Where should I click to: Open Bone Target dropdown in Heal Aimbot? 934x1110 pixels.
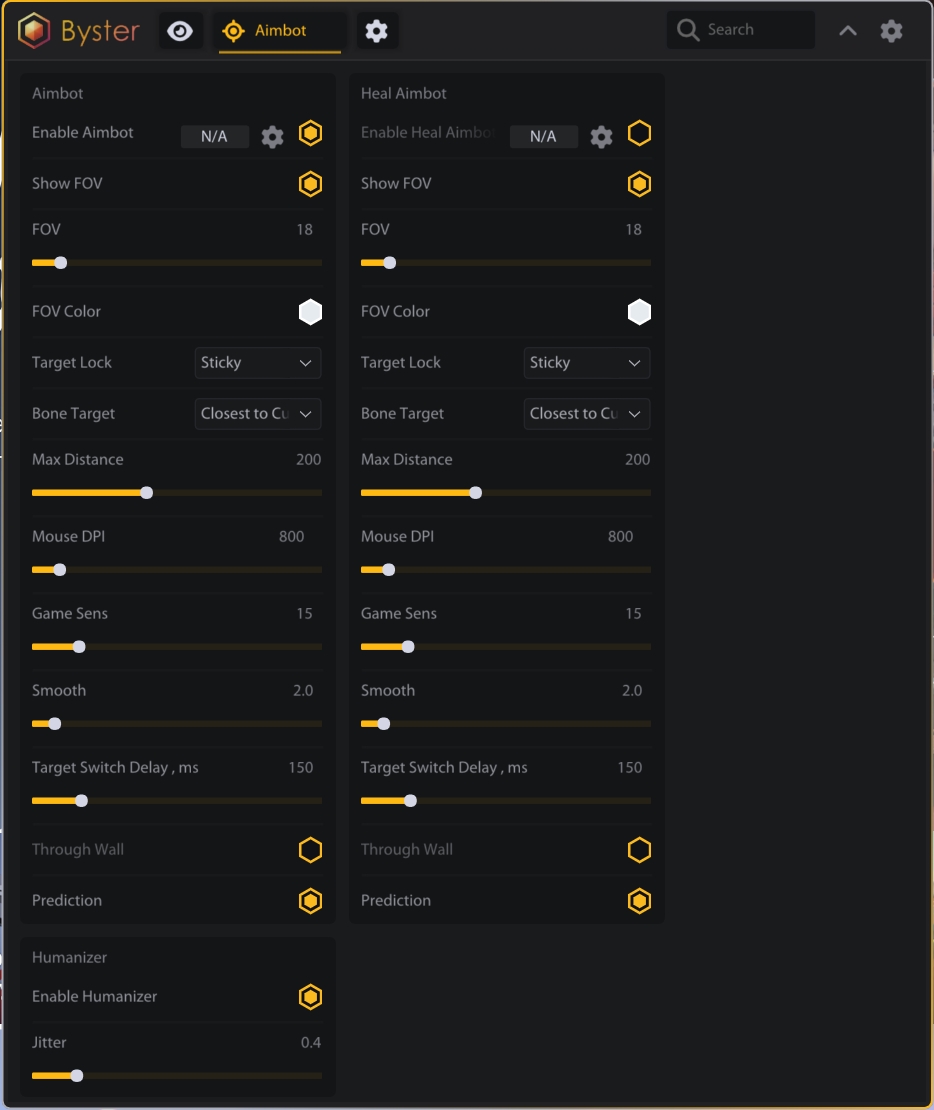click(587, 414)
